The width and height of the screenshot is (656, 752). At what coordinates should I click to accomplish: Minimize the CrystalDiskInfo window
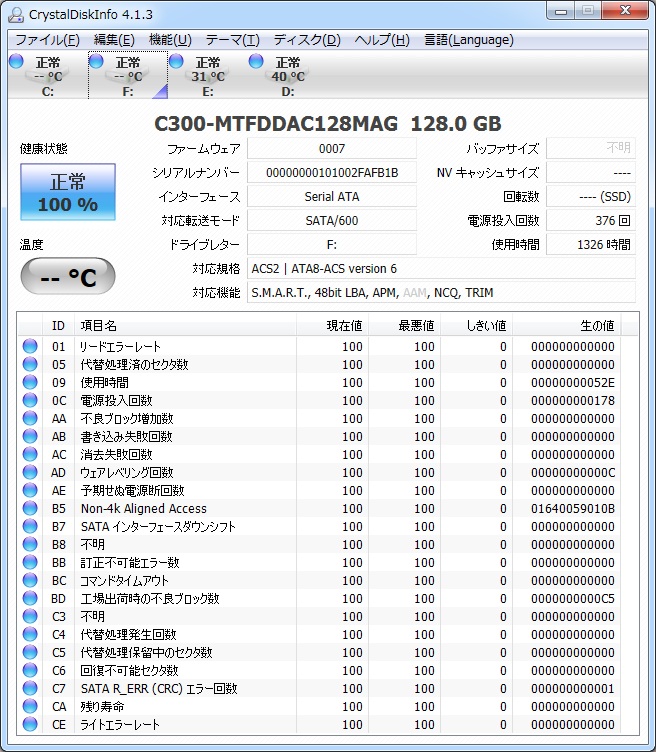point(561,11)
